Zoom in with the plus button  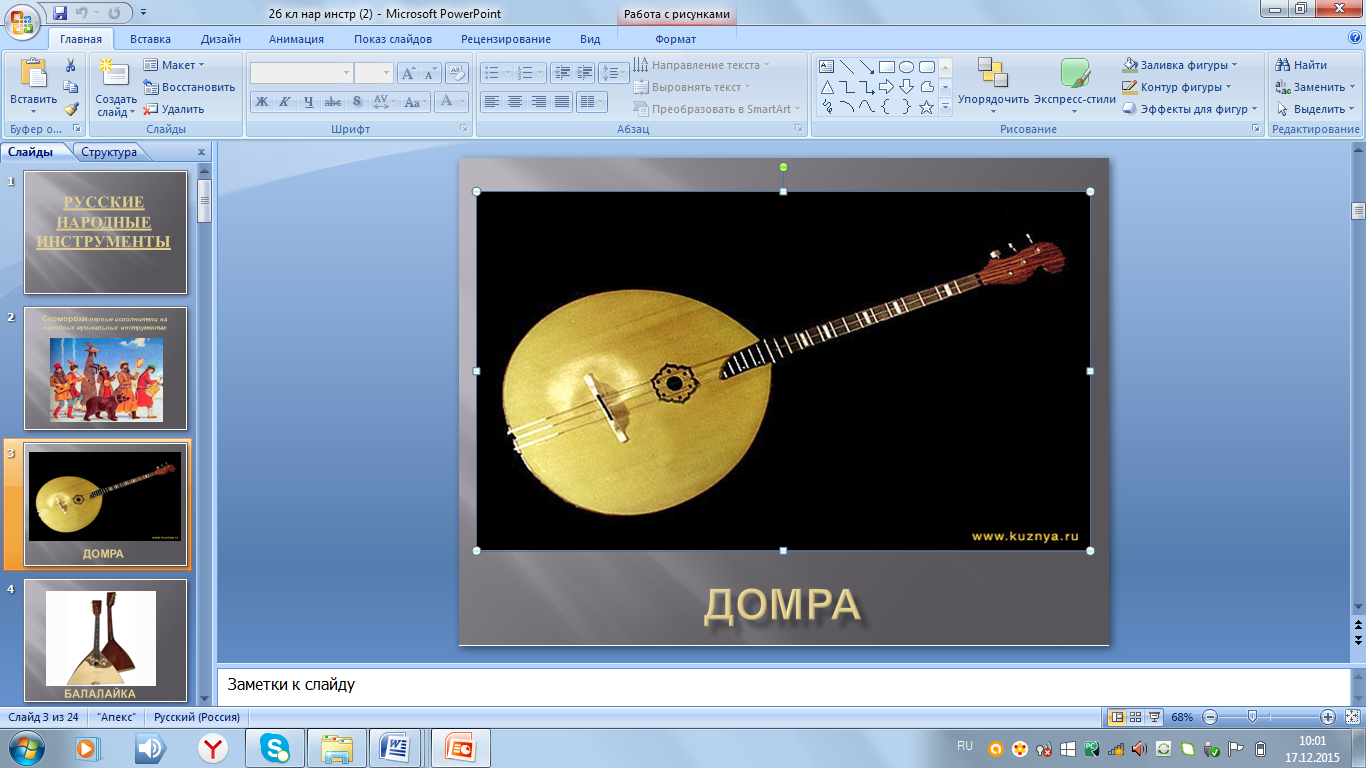pyautogui.click(x=1328, y=717)
